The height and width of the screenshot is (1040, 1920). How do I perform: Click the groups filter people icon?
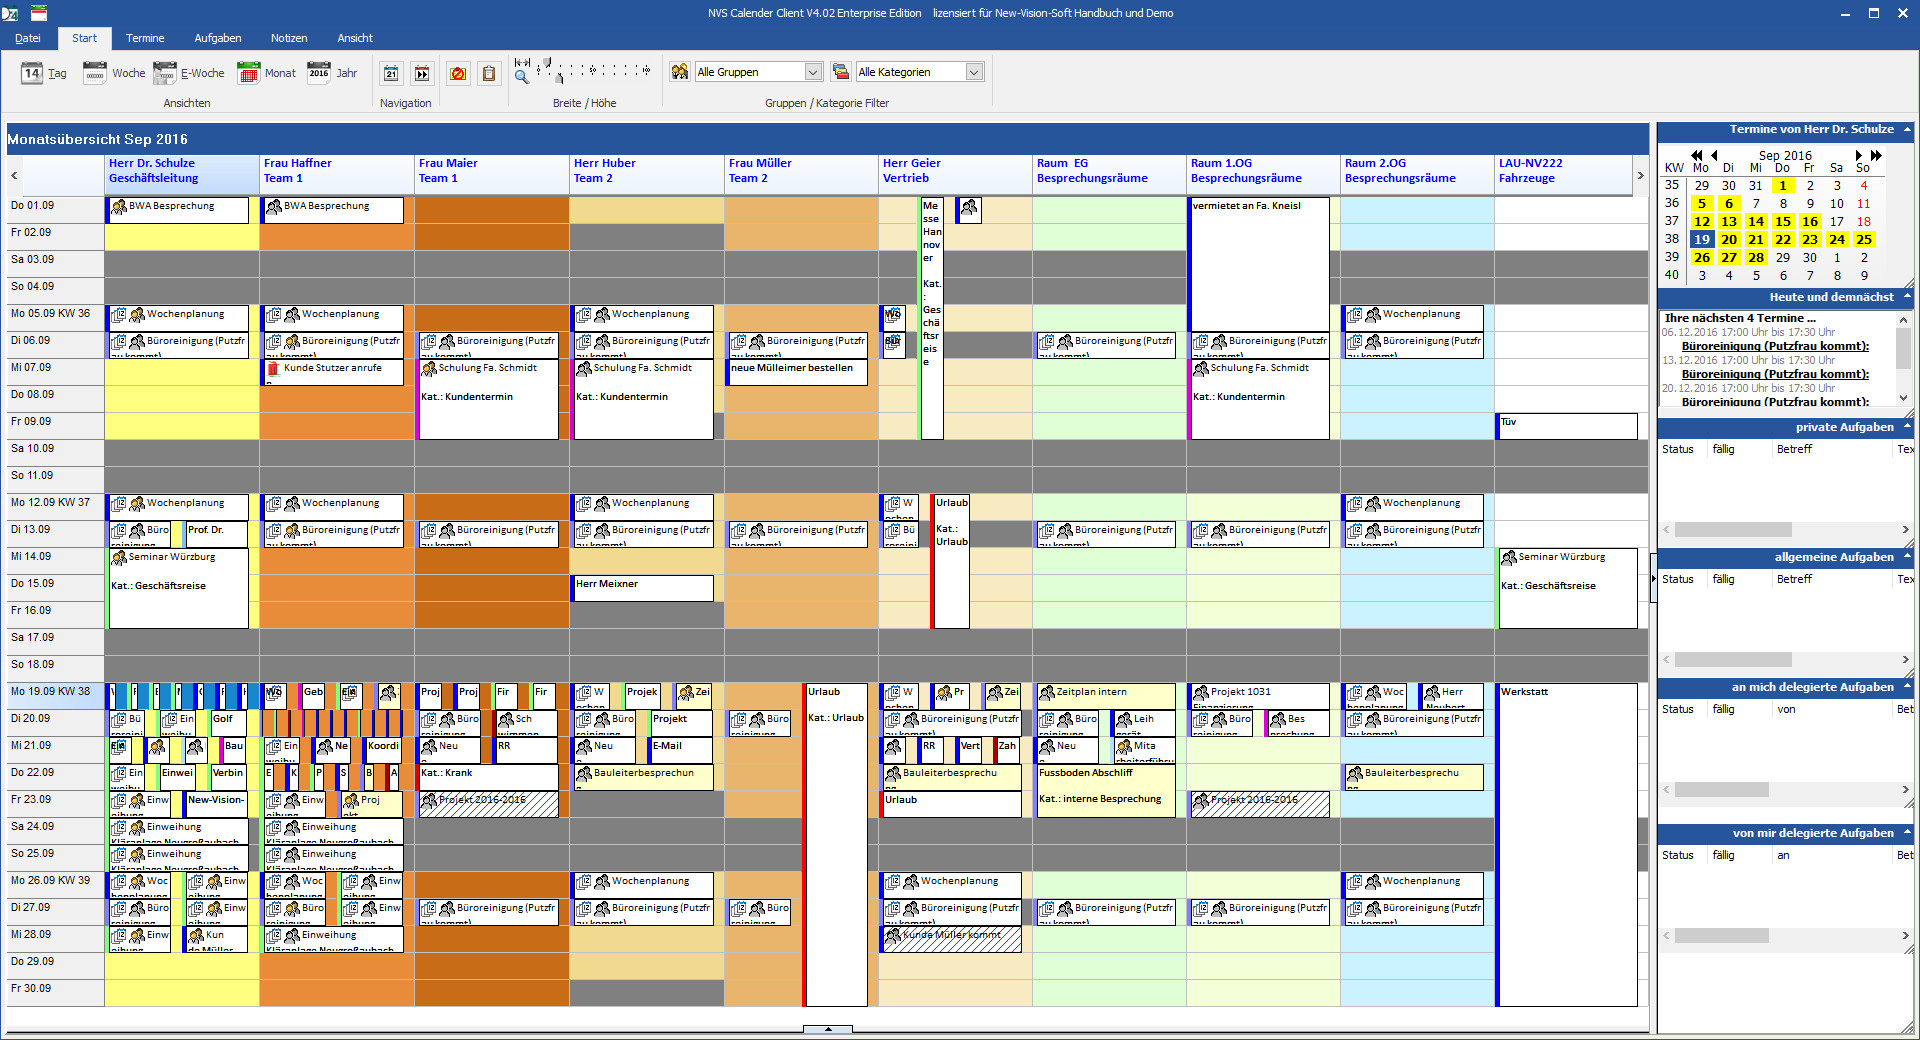(680, 72)
